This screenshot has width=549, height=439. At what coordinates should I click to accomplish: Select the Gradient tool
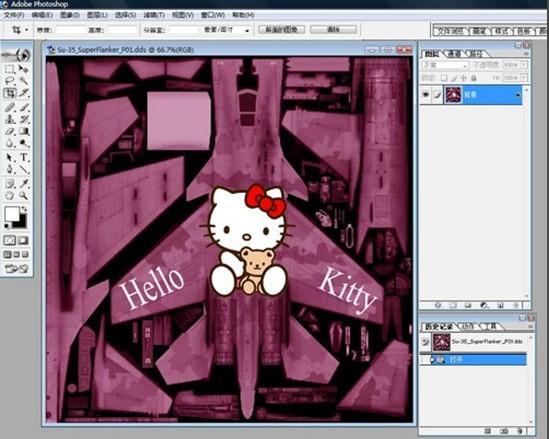pos(23,132)
